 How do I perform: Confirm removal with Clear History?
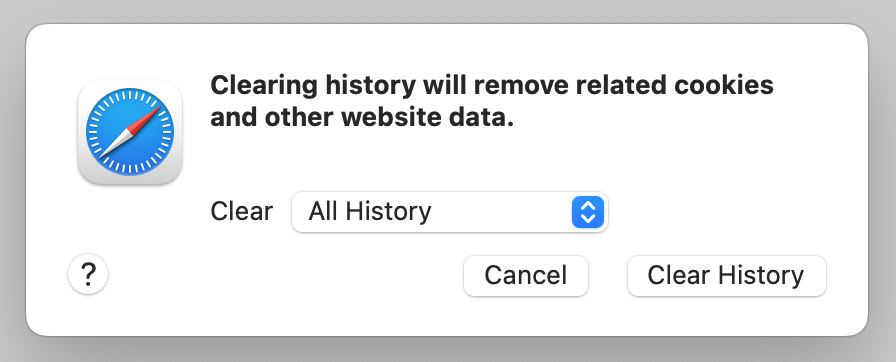pyautogui.click(x=726, y=276)
